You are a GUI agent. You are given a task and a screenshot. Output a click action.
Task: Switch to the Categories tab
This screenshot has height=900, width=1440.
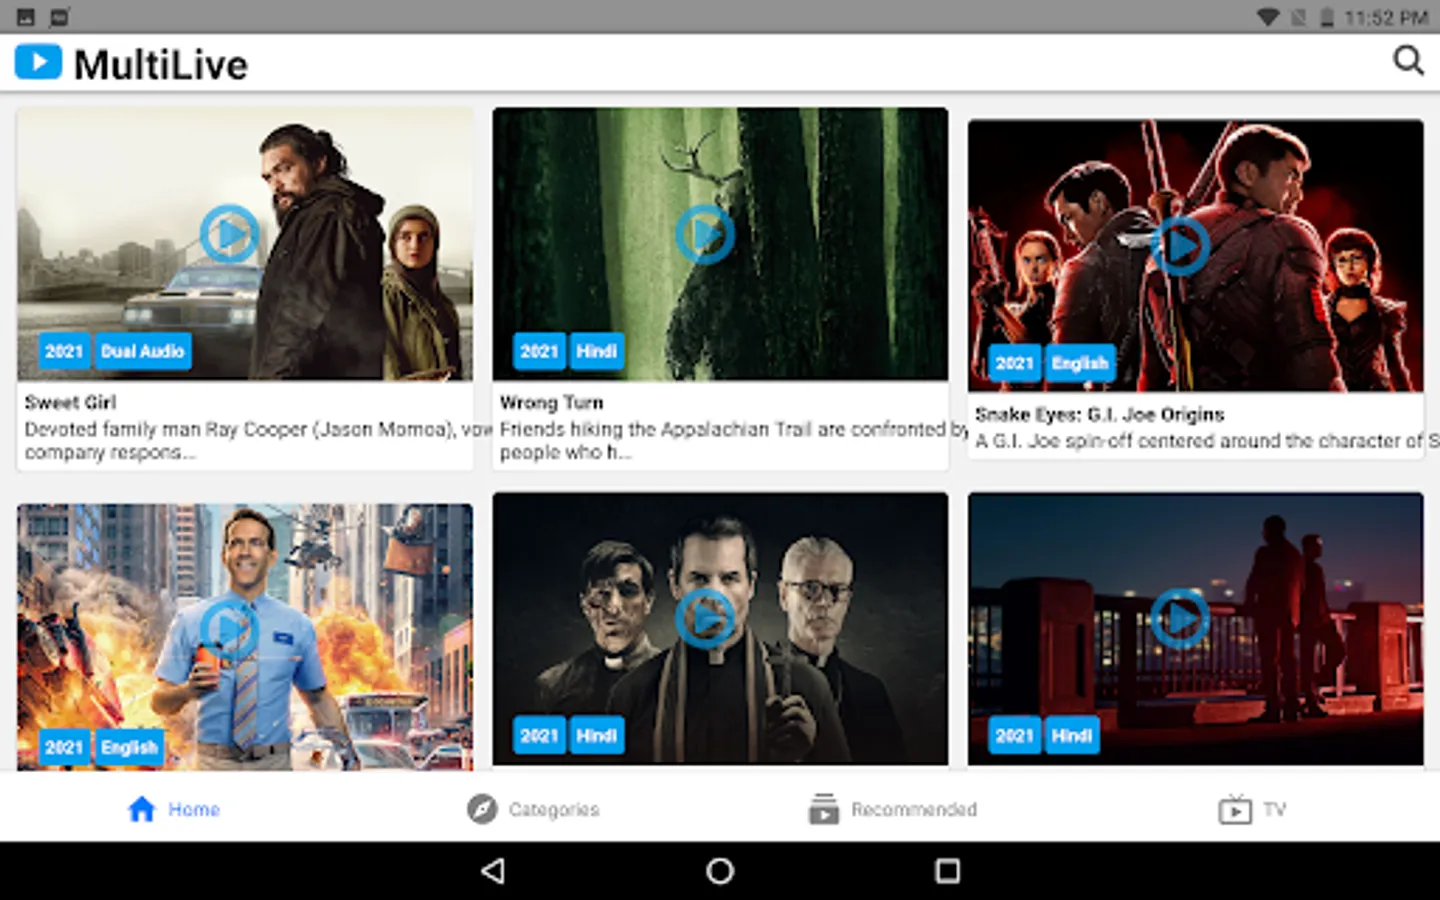(x=533, y=809)
